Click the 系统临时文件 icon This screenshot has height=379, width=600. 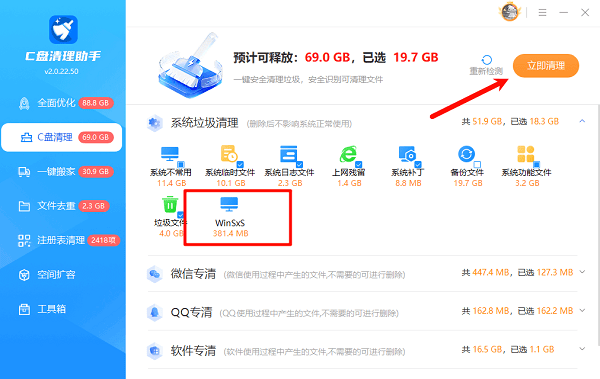pos(229,154)
